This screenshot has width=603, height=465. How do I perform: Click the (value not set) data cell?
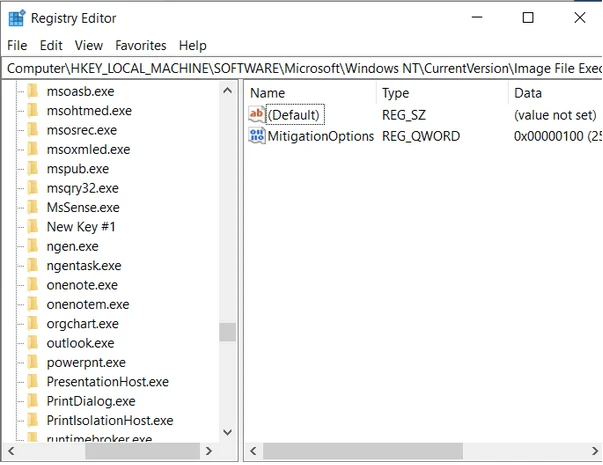tap(555, 115)
